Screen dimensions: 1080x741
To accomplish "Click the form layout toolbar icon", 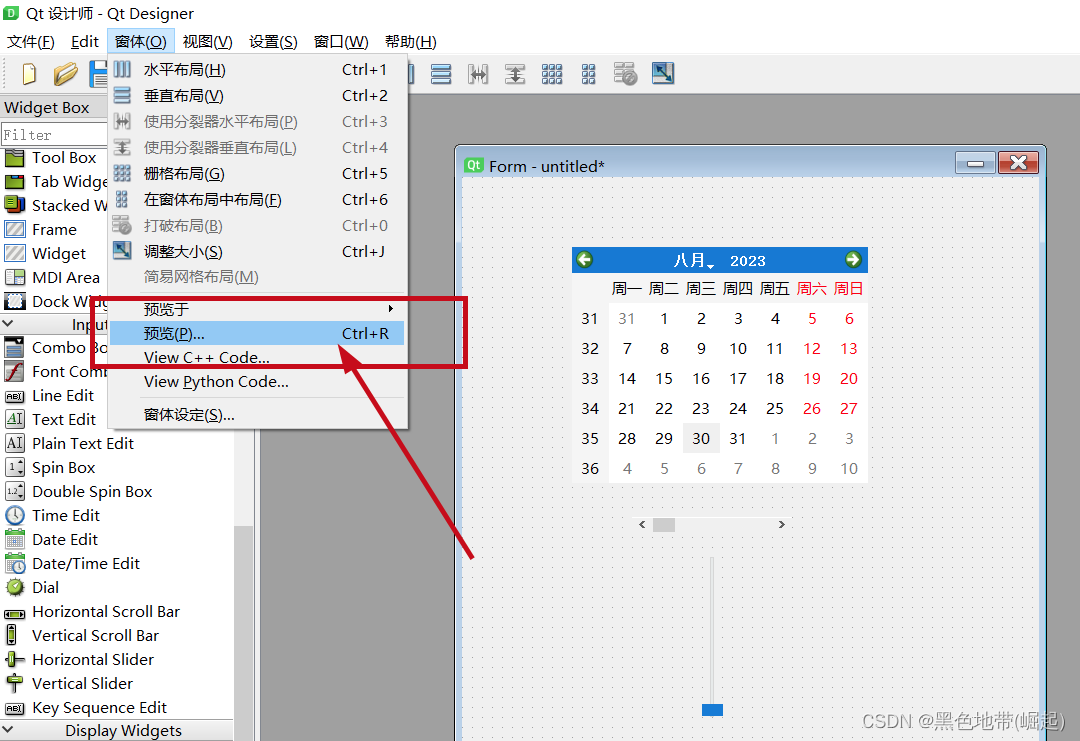I will click(x=588, y=74).
